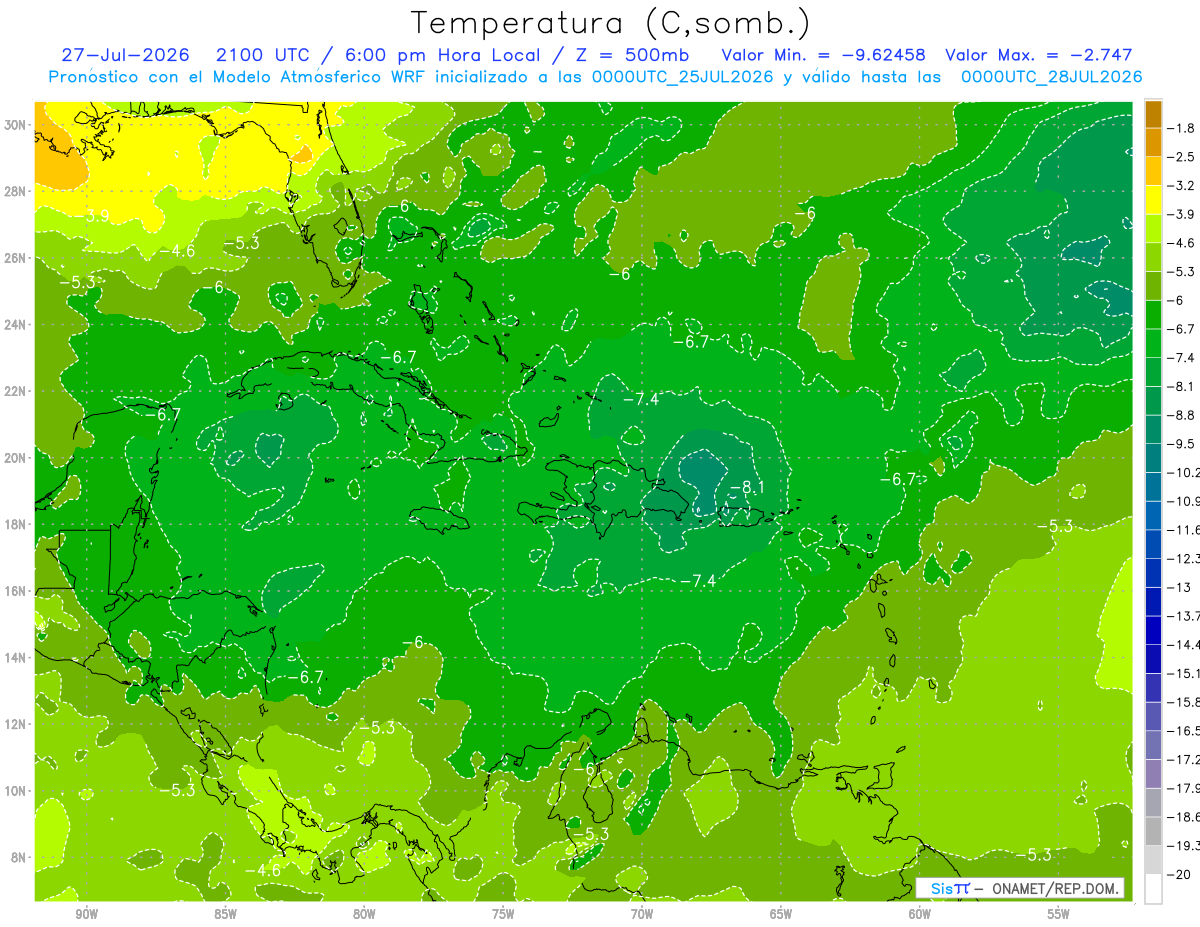
Task: Click the "-19.3" color legend label
Action: point(1184,846)
